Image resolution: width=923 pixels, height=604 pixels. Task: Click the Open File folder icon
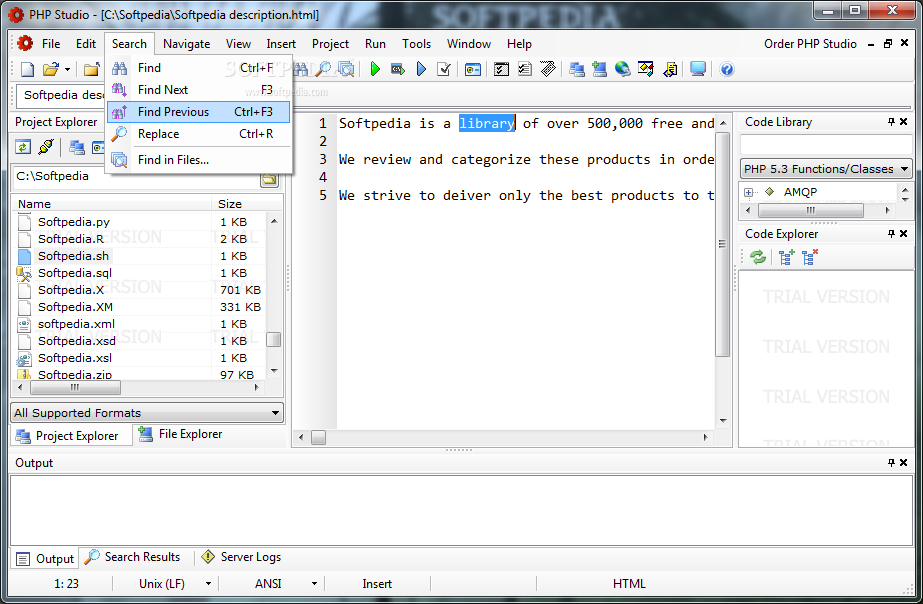tap(51, 69)
